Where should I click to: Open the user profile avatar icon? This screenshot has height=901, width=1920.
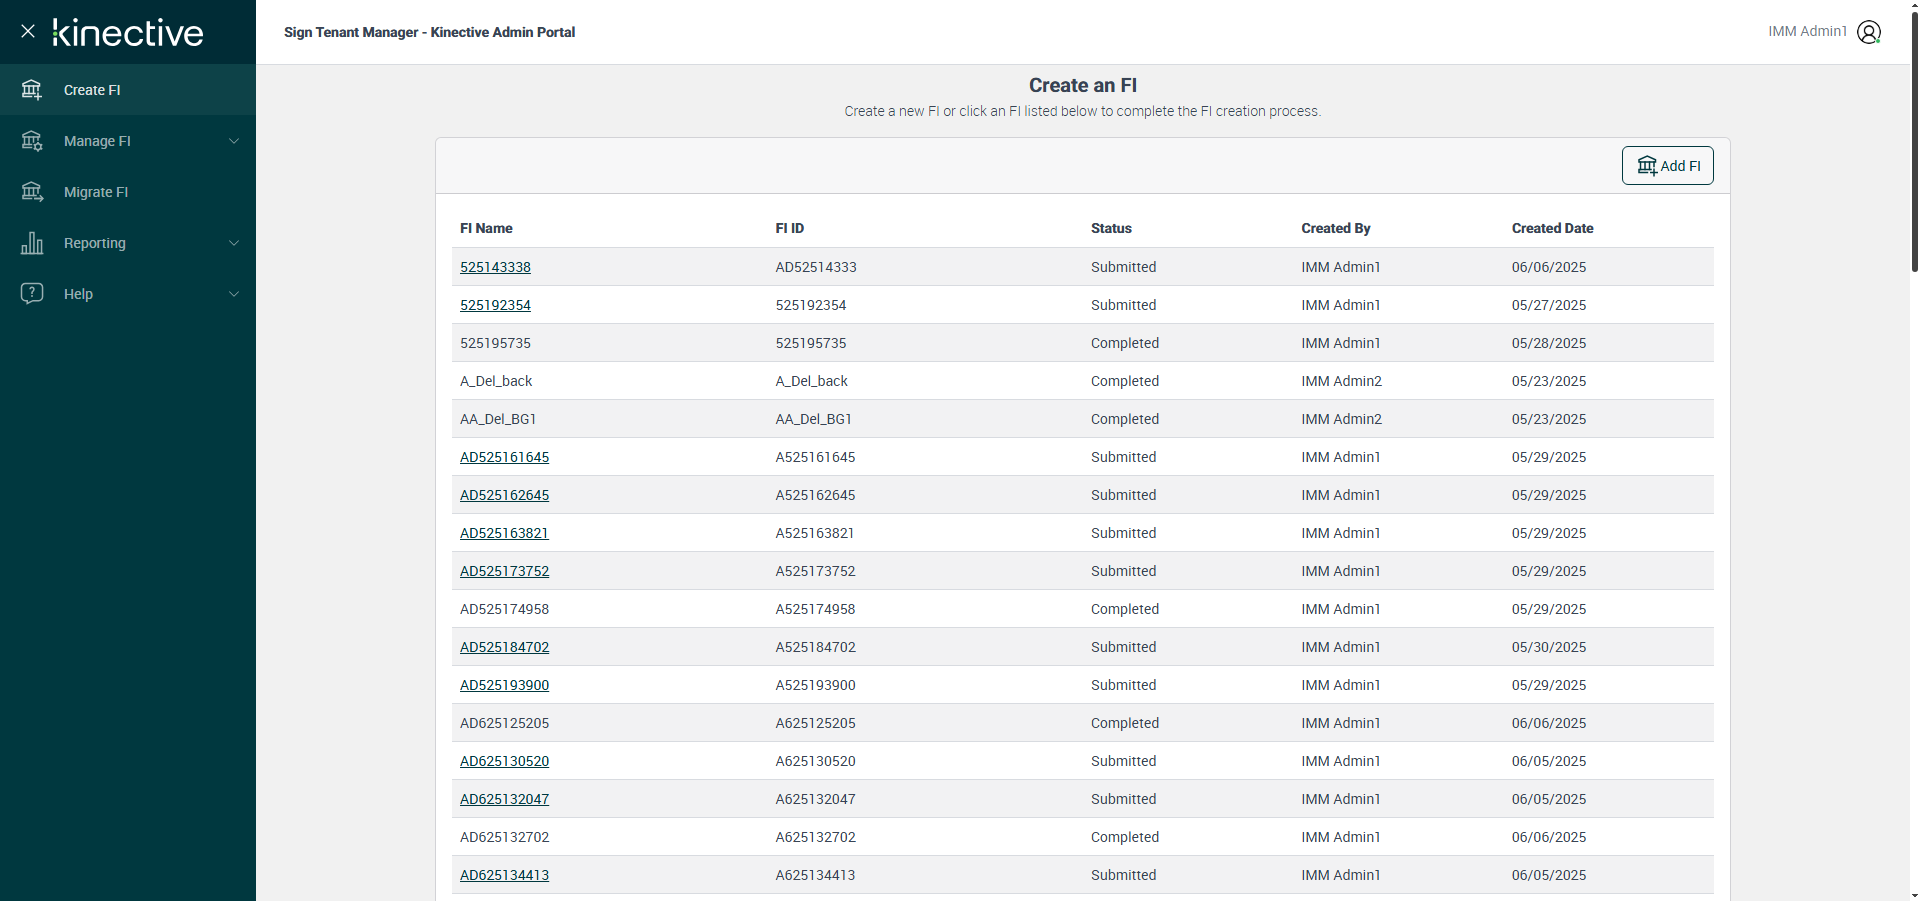click(x=1869, y=32)
